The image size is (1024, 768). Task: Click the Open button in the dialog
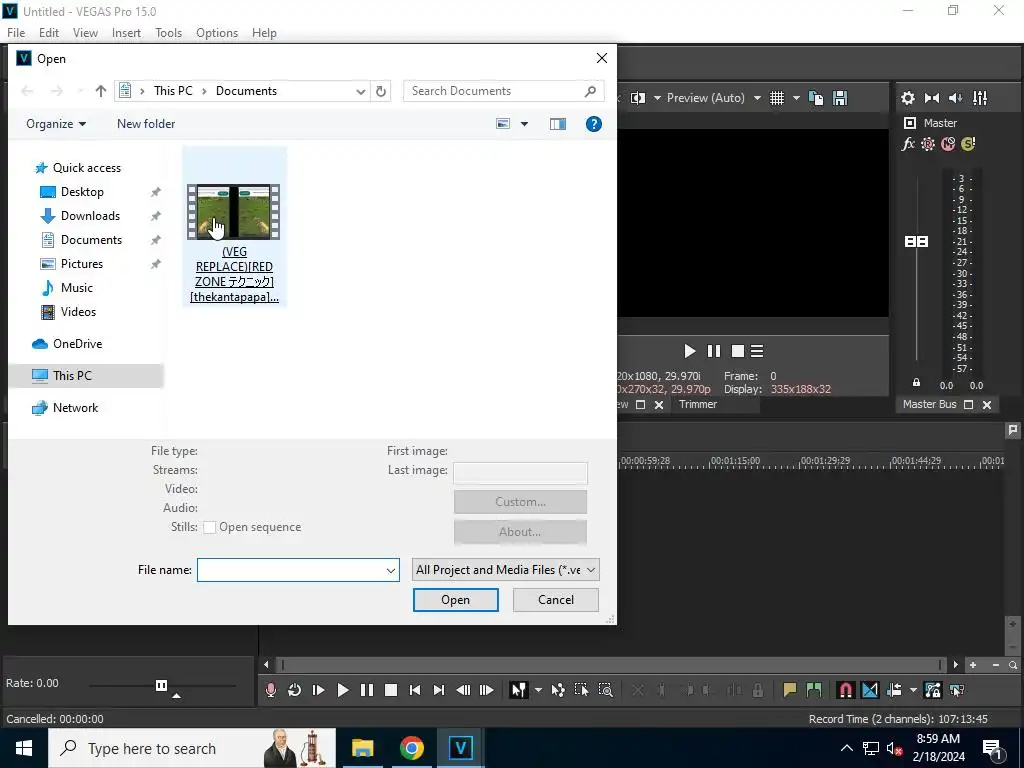(455, 600)
